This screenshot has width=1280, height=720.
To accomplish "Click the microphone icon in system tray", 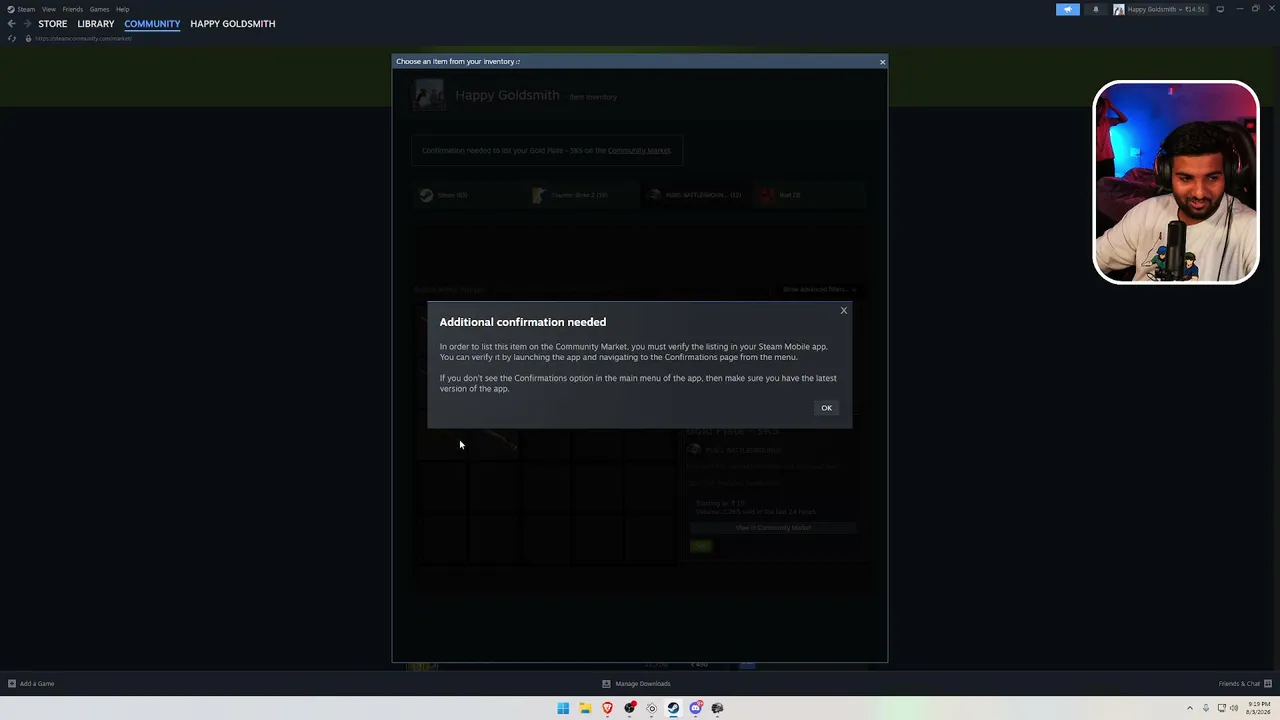I will (1206, 708).
